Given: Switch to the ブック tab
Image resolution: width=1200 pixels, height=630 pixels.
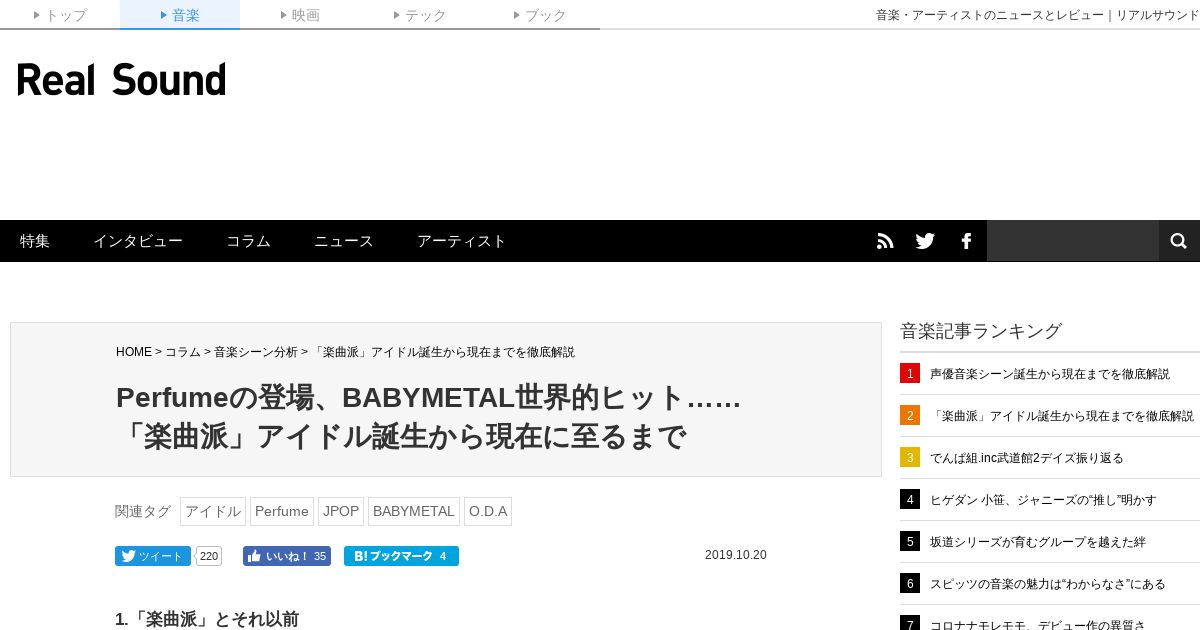Looking at the screenshot, I should 540,15.
